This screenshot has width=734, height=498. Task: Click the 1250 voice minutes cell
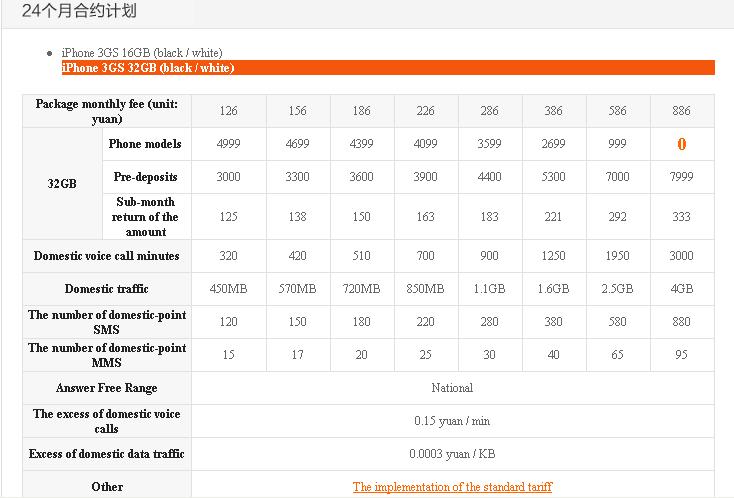click(554, 256)
